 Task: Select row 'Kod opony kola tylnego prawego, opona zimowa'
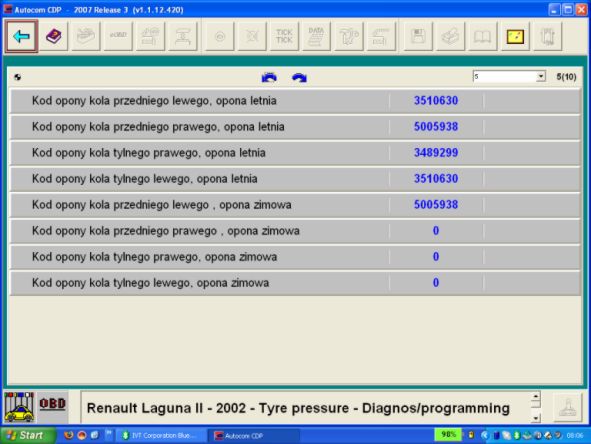pyautogui.click(x=295, y=257)
